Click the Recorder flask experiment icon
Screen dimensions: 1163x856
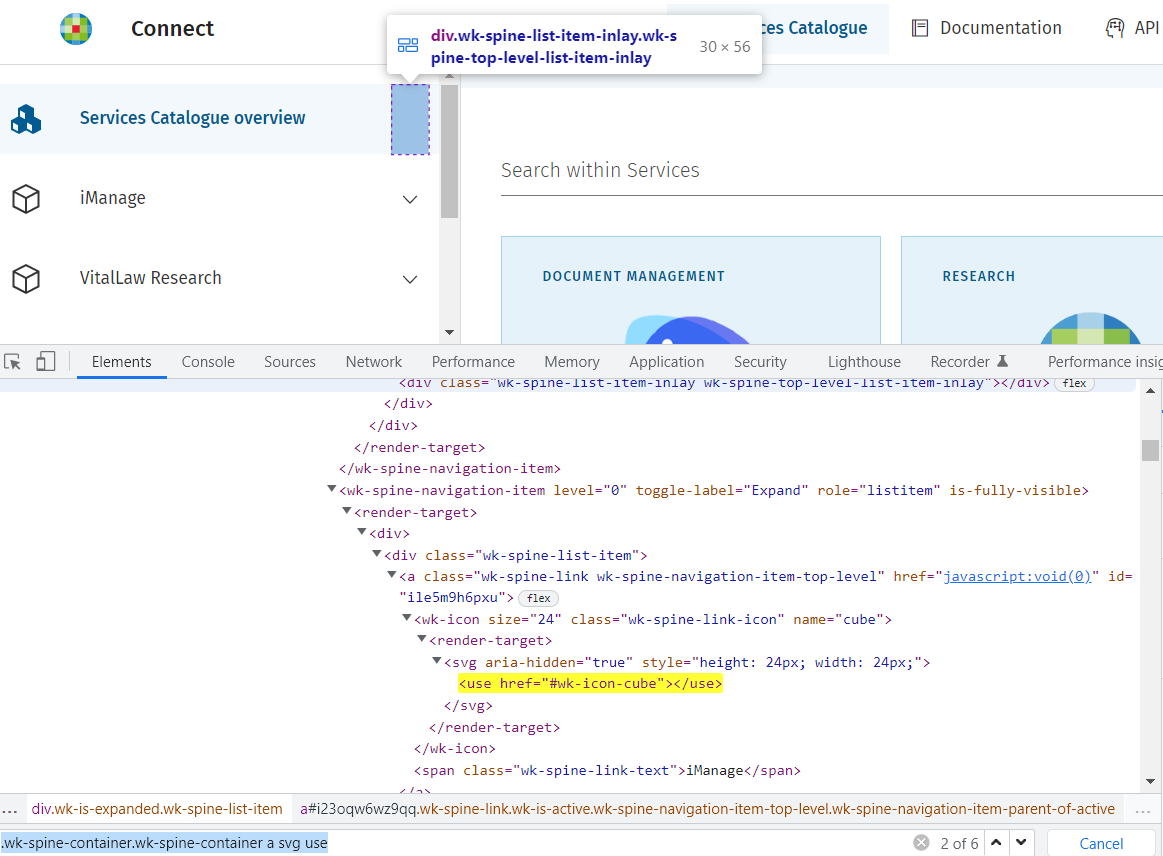[x=1002, y=361]
